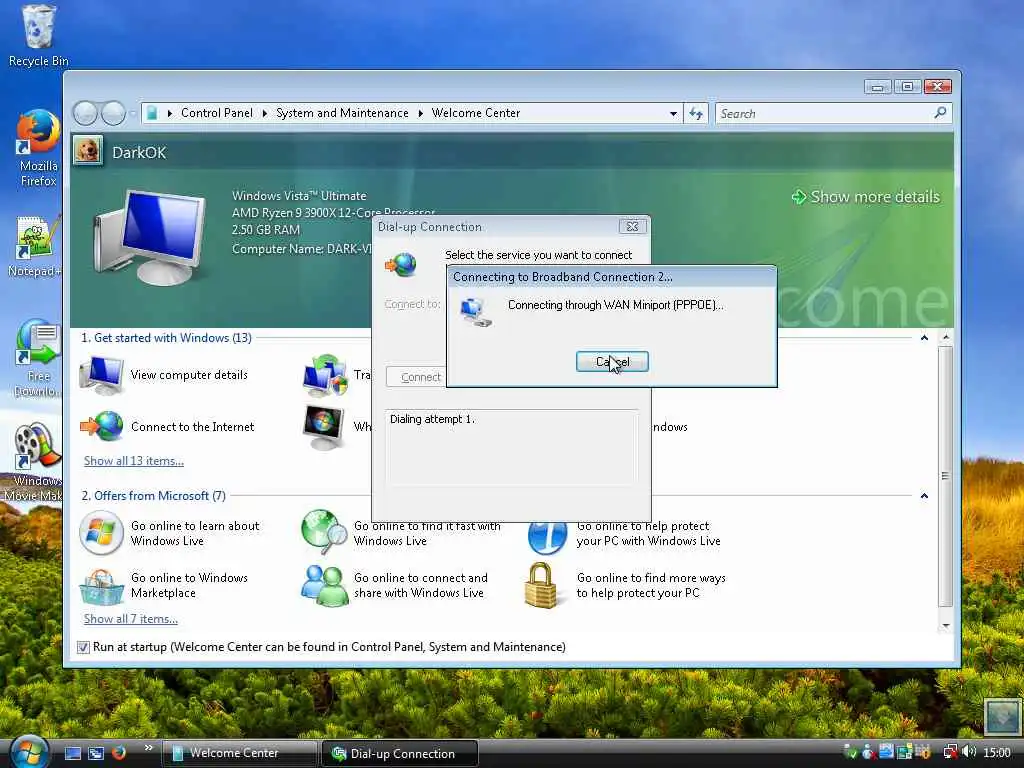The width and height of the screenshot is (1024, 768).
Task: Click the Dialing attempt 1 status text
Action: 432,419
